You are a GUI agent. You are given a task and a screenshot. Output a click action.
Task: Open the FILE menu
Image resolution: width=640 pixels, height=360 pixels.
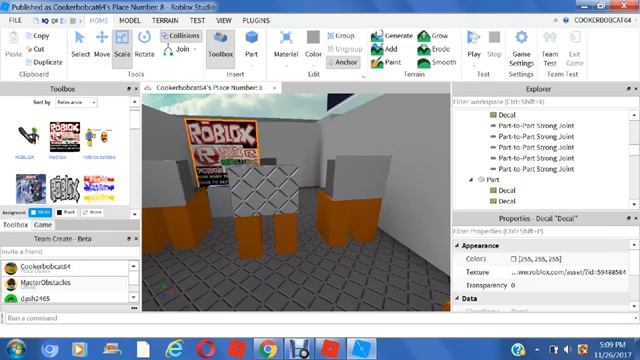(x=15, y=20)
